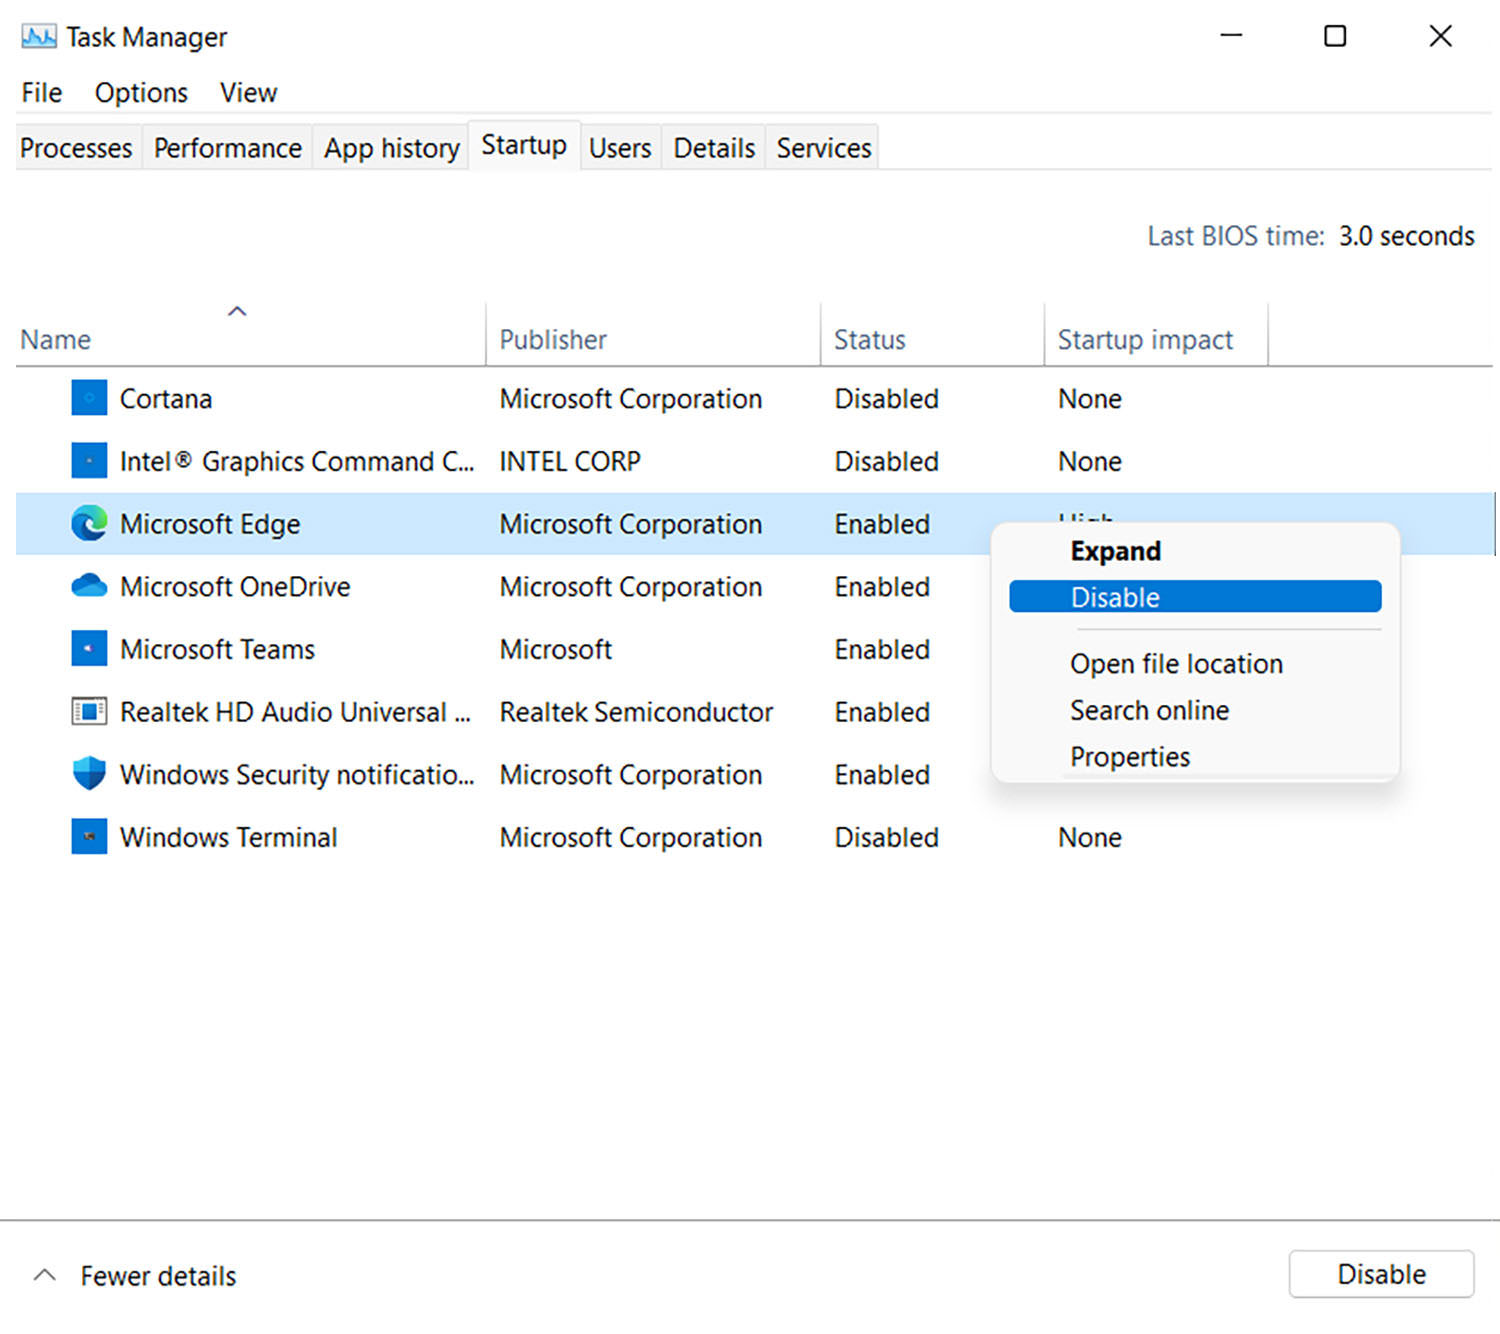Image resolution: width=1500 pixels, height=1334 pixels.
Task: Click Realtek's Enabled status cell
Action: [x=882, y=712]
